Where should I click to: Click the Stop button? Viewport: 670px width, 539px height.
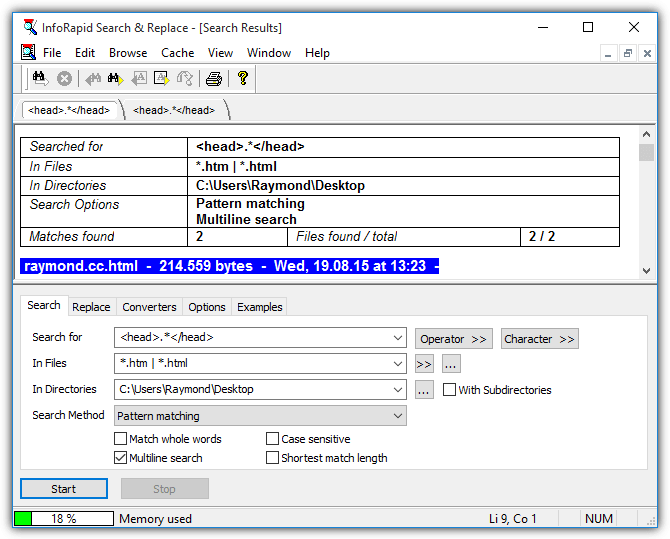[x=165, y=489]
